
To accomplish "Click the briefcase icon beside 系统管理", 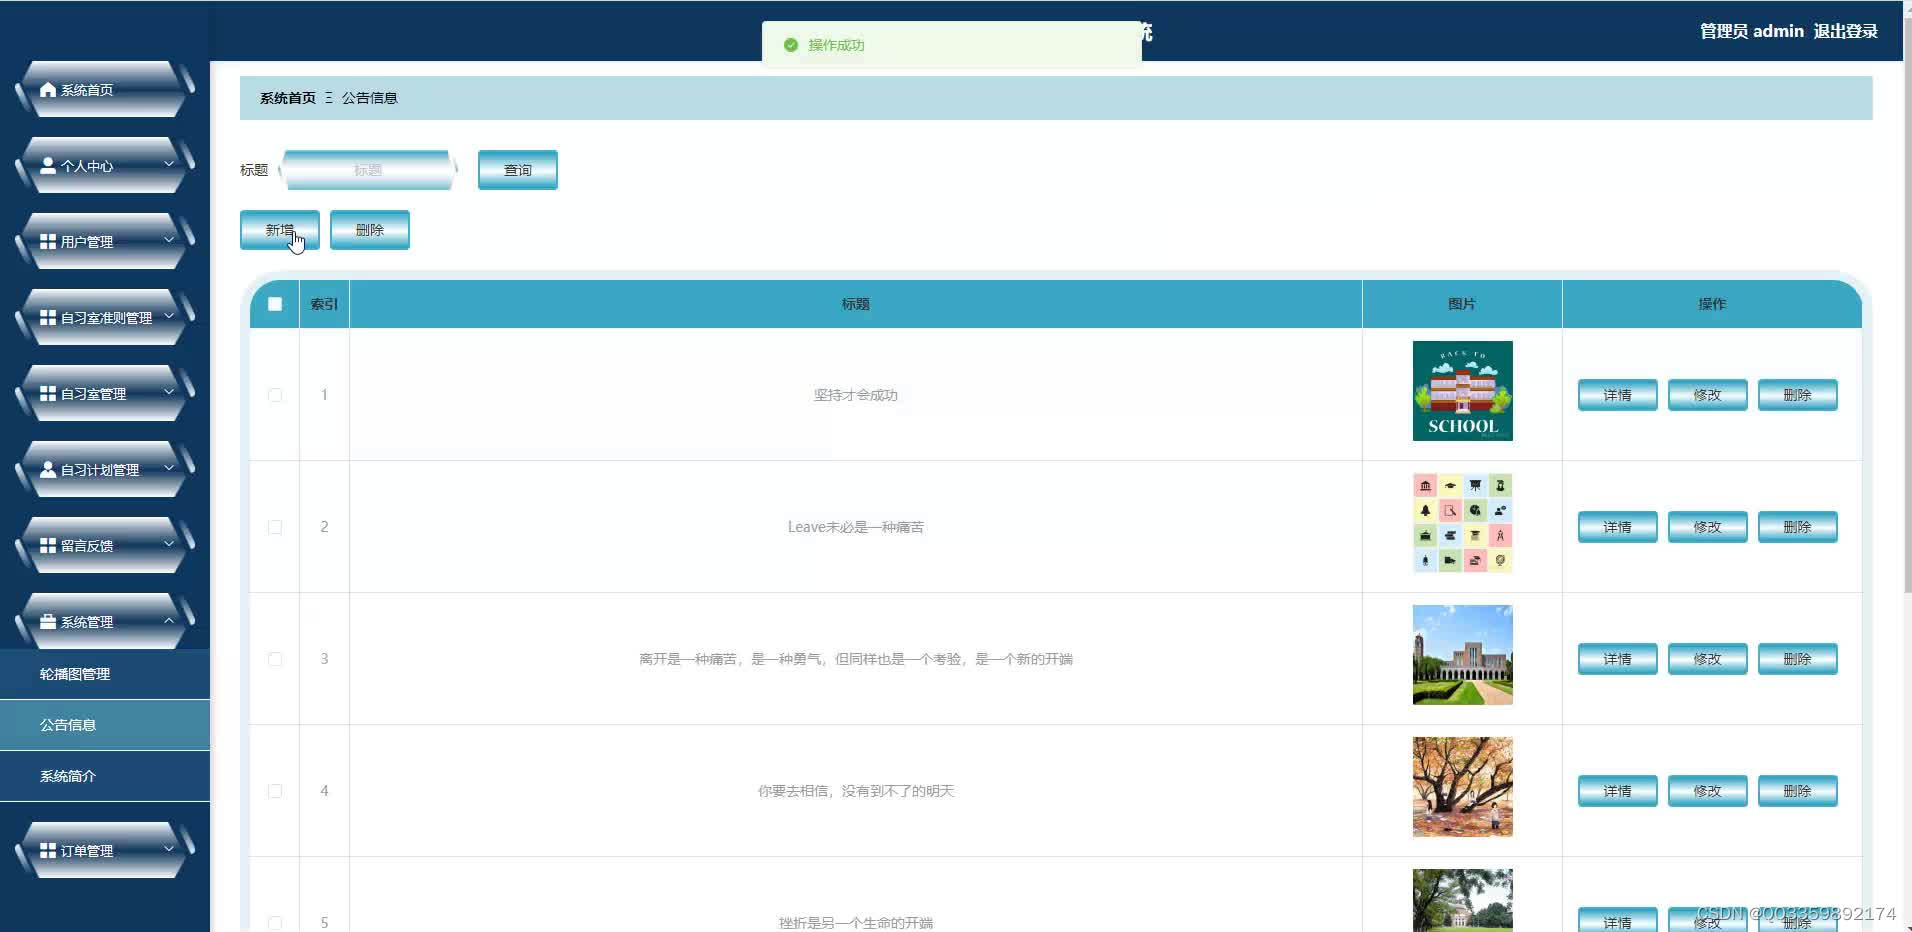I will pos(48,622).
